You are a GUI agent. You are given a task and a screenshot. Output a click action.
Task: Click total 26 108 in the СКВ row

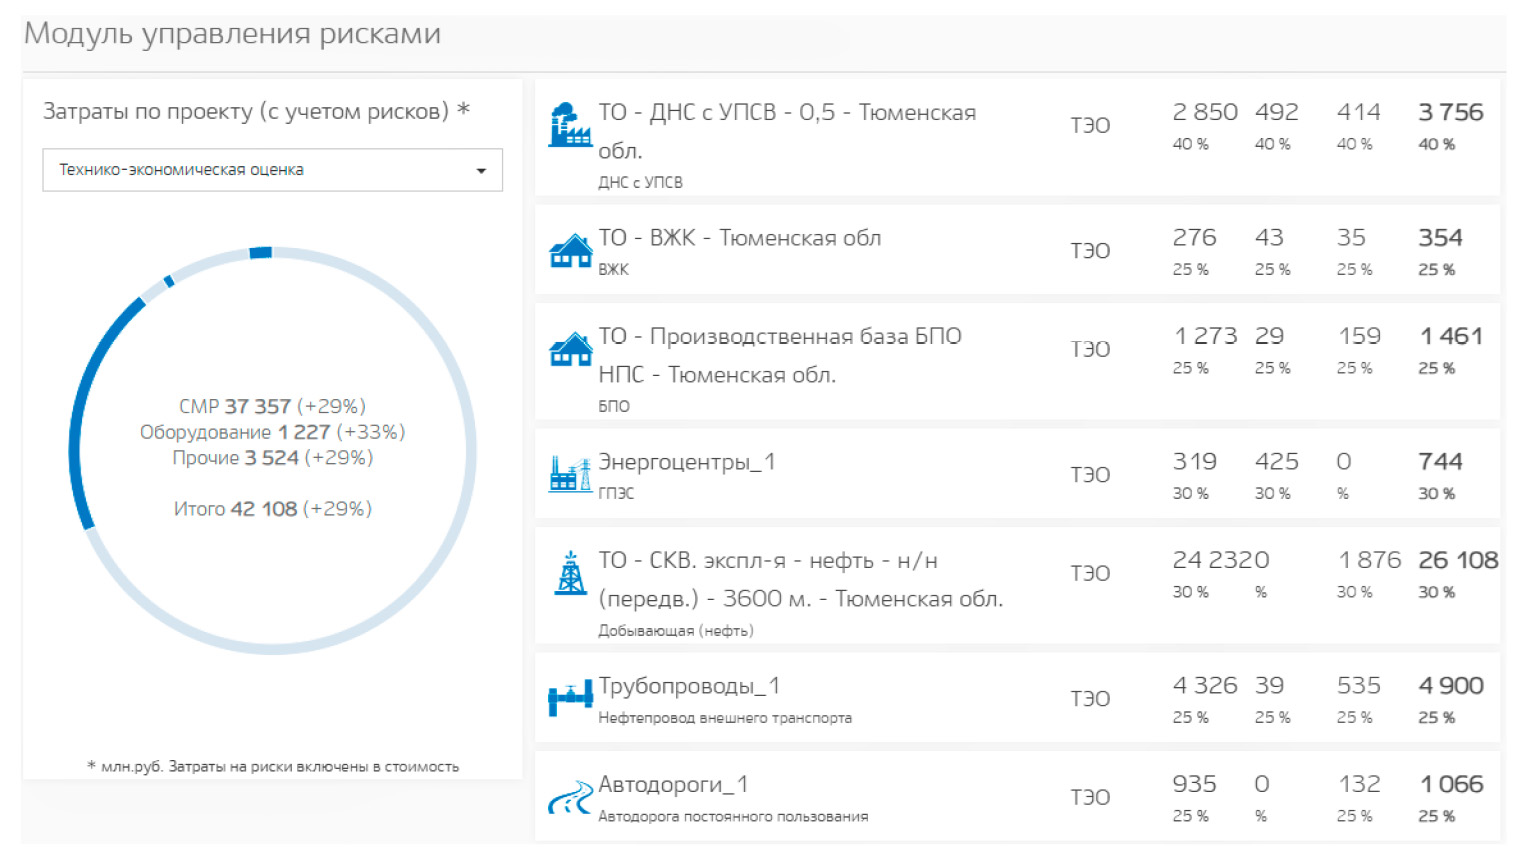pos(1457,560)
